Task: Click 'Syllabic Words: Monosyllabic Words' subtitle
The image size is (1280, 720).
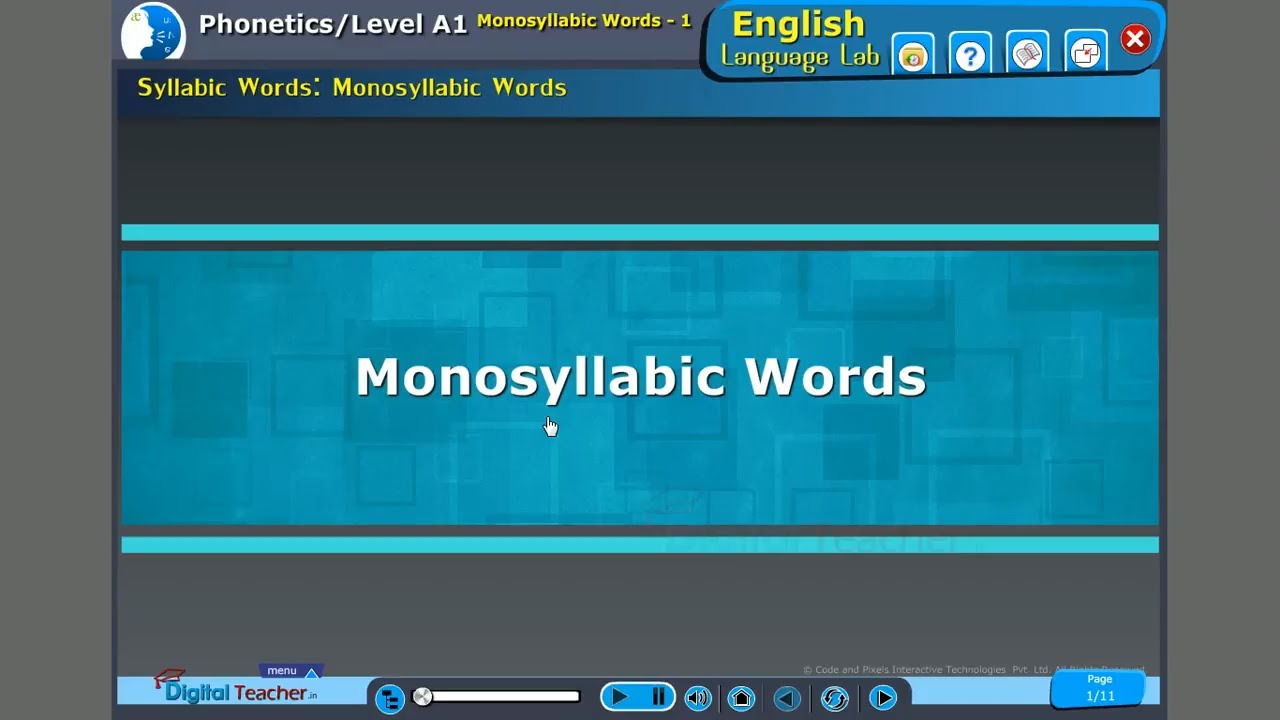Action: coord(352,87)
